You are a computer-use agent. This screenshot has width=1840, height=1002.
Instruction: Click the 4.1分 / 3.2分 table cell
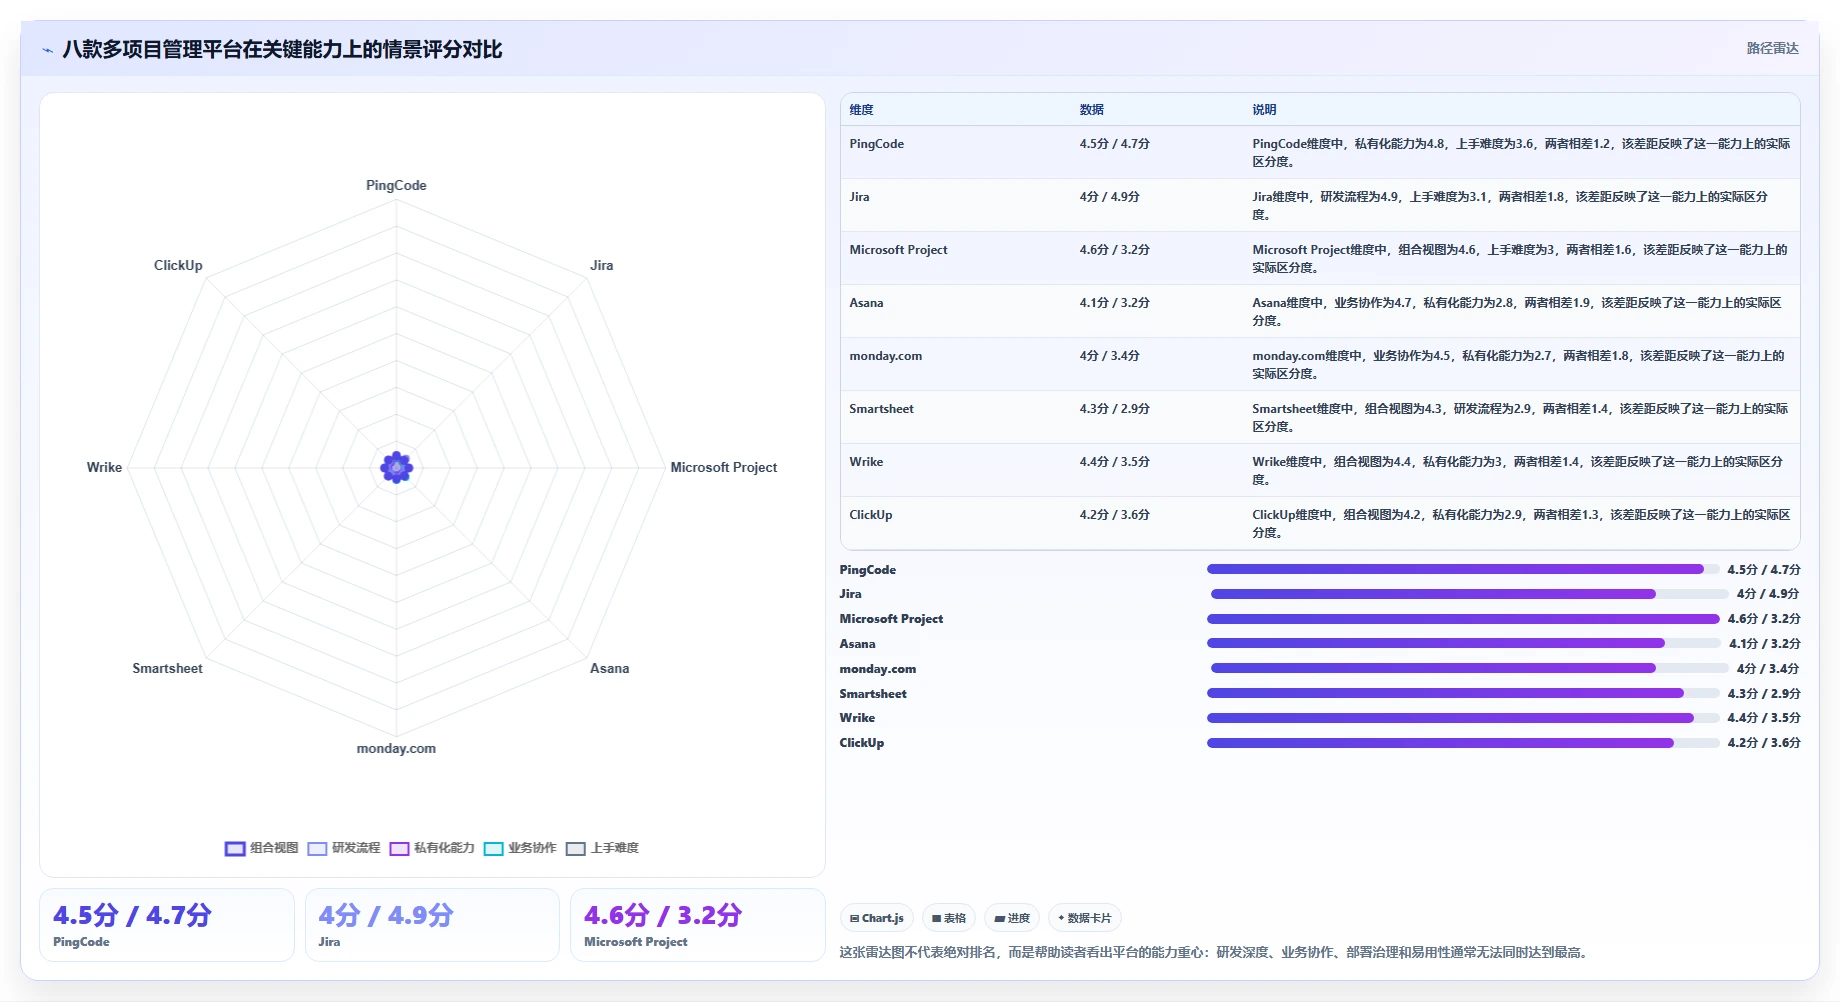[1114, 303]
